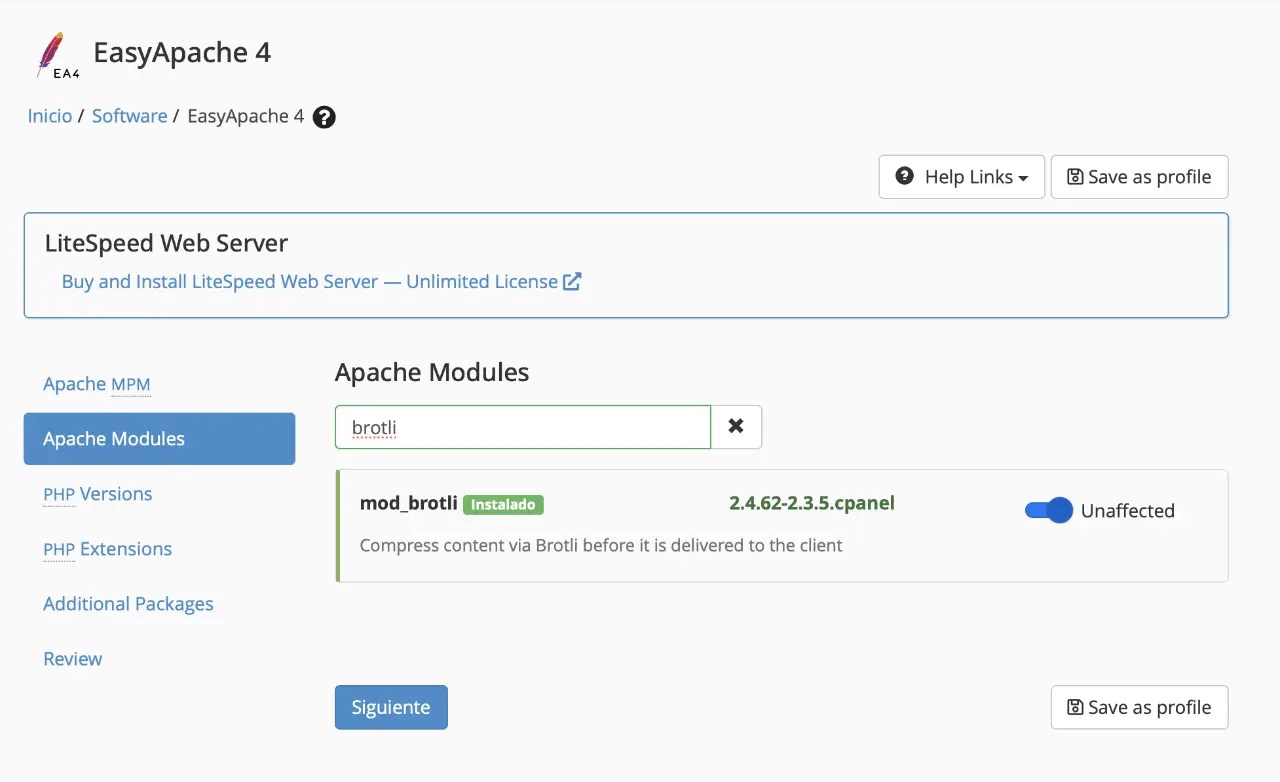Select the Apache MPM section

click(x=97, y=384)
